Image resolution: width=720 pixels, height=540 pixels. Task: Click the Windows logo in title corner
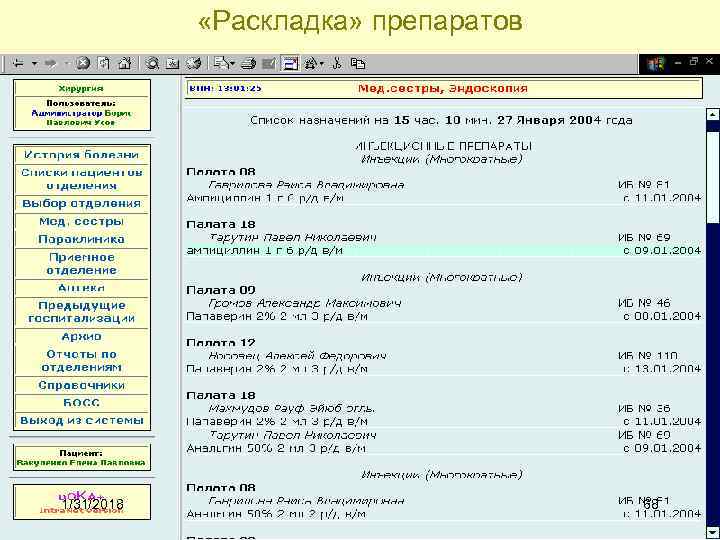[x=656, y=63]
